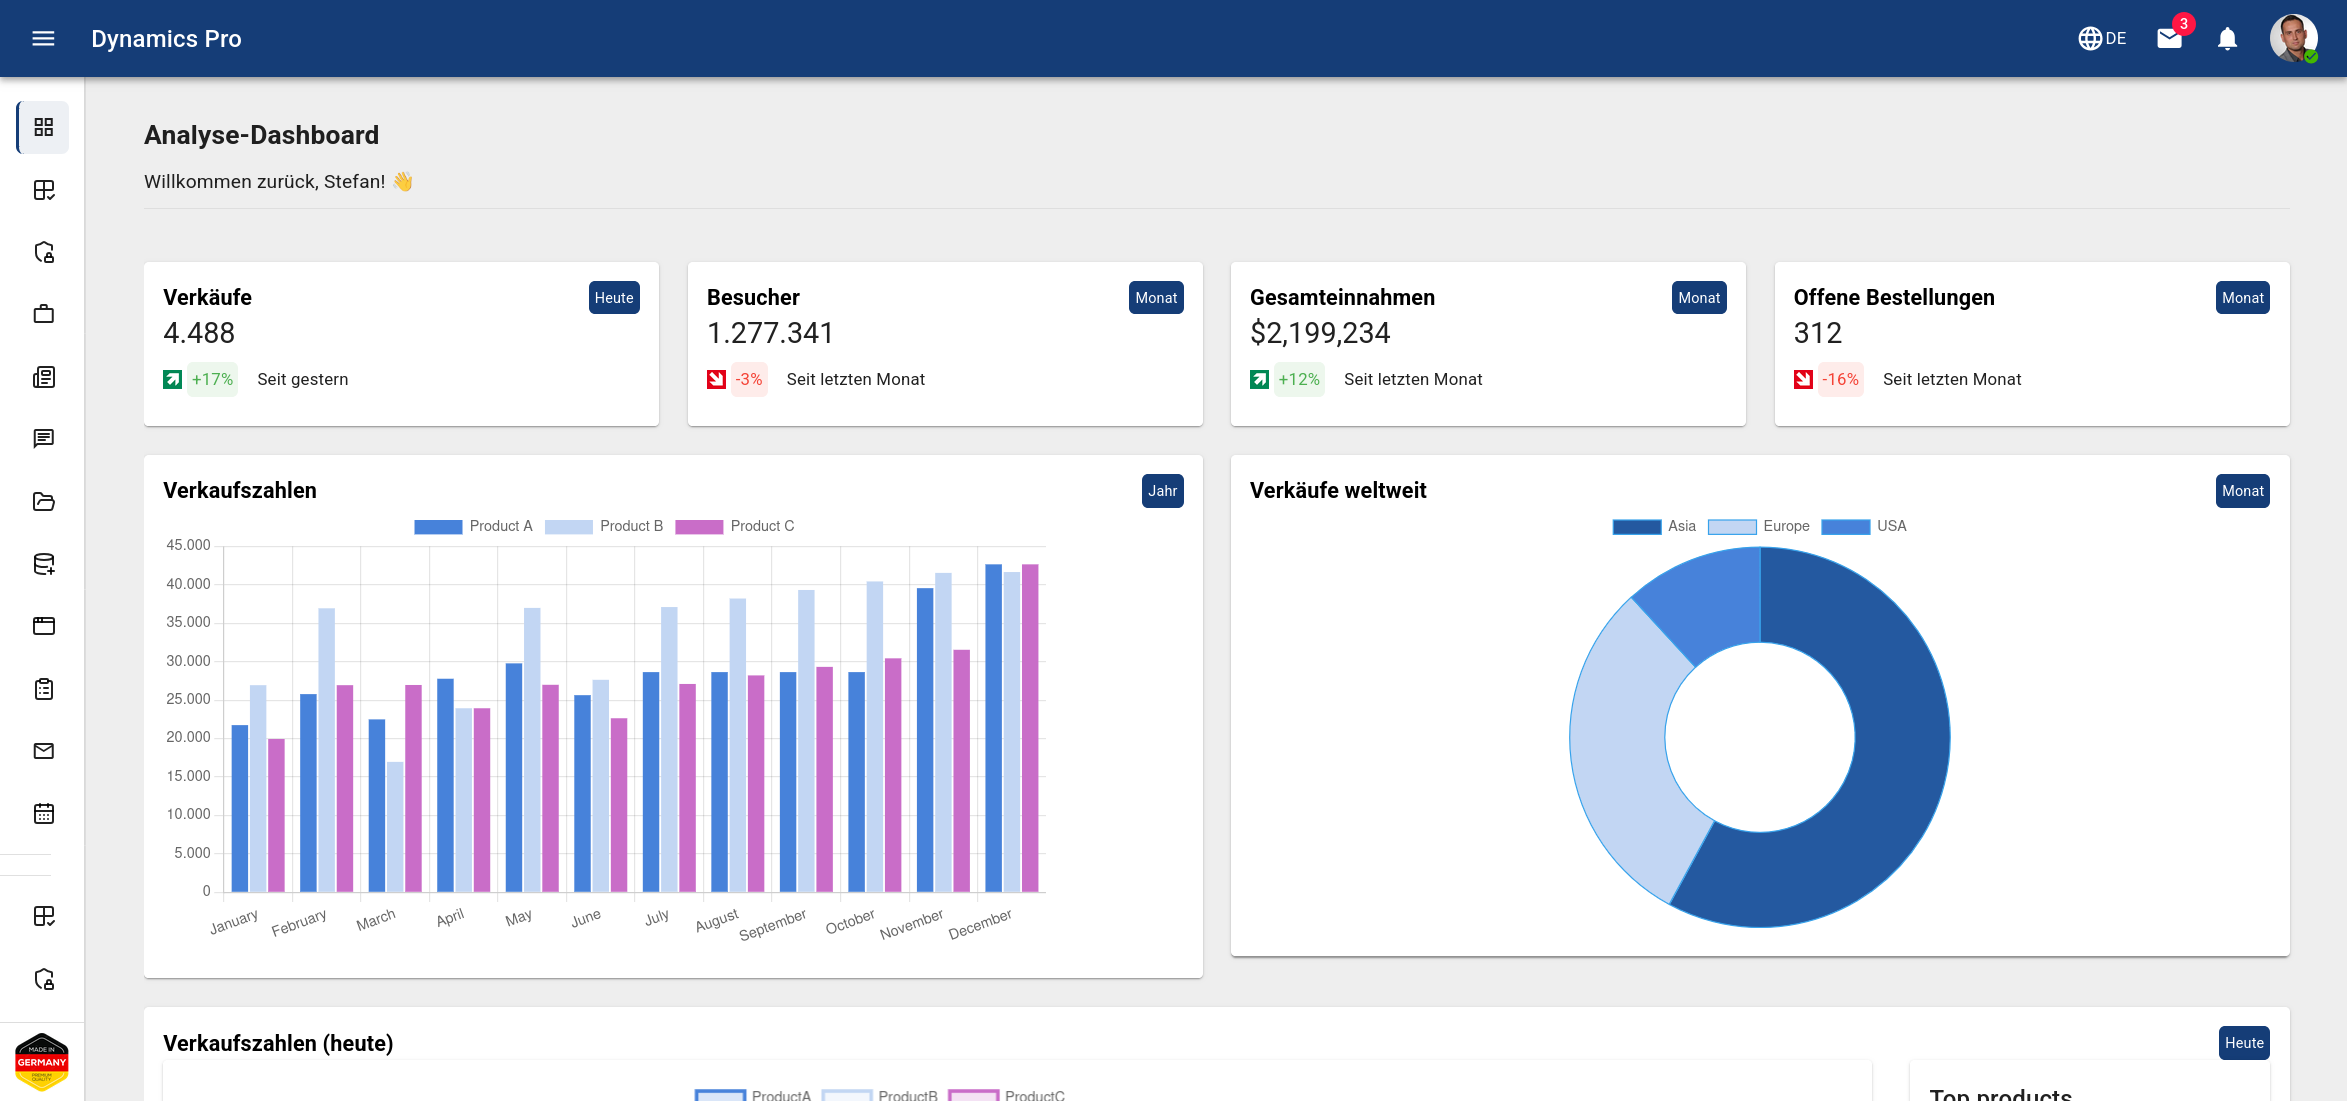Open the DE language selector
Viewport: 2348px width, 1101px height.
(x=2102, y=39)
